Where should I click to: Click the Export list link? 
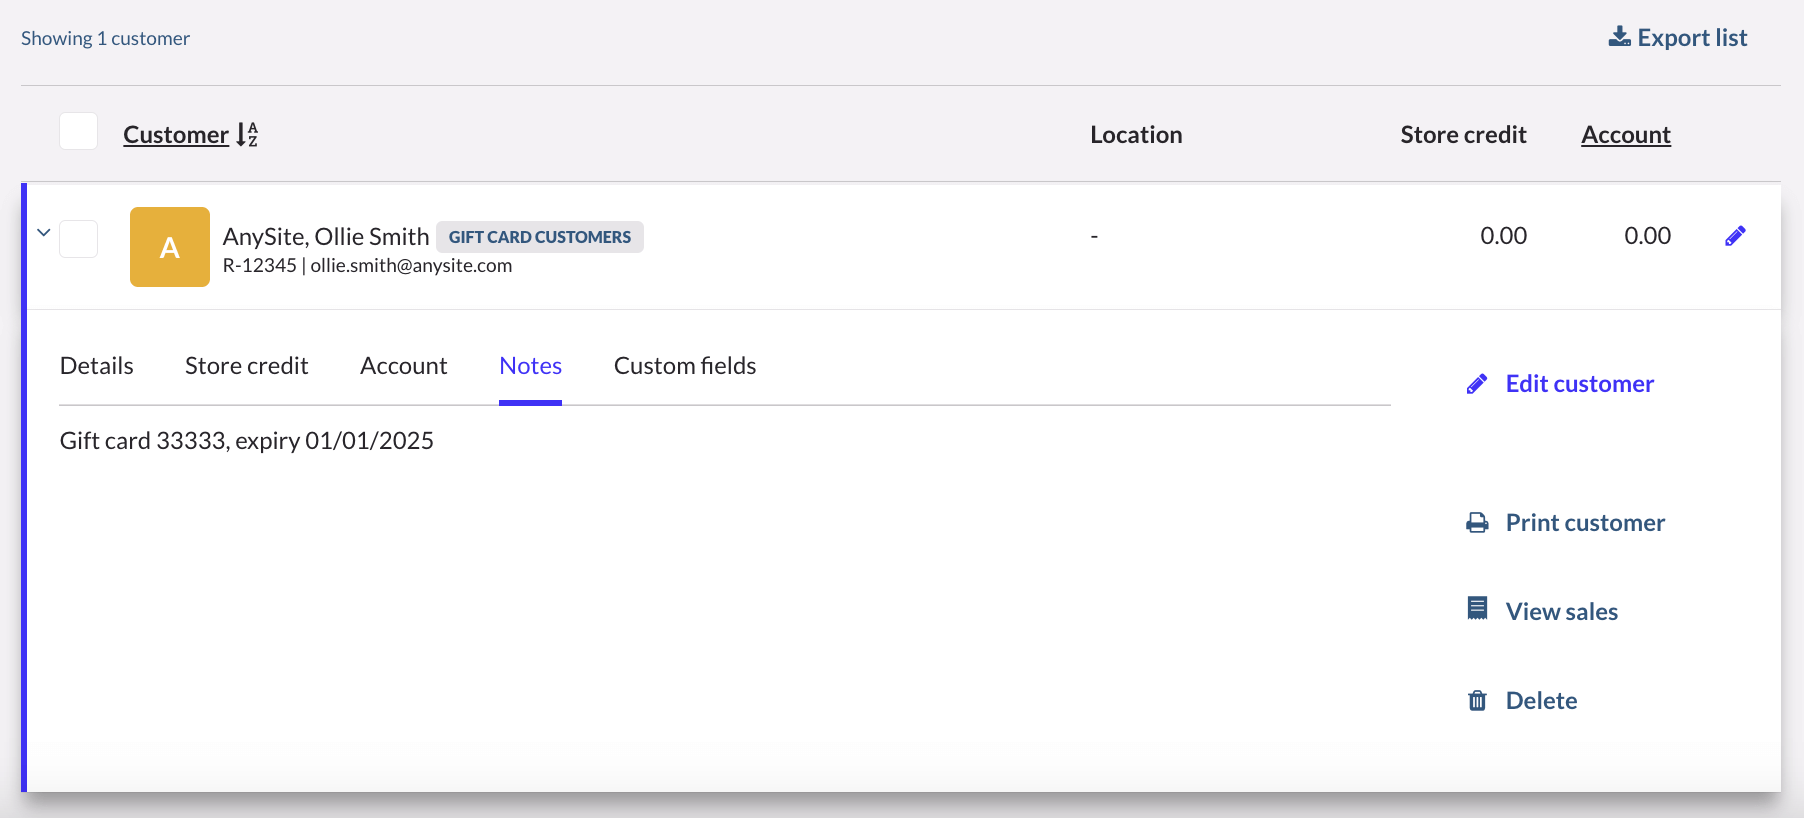(x=1691, y=38)
